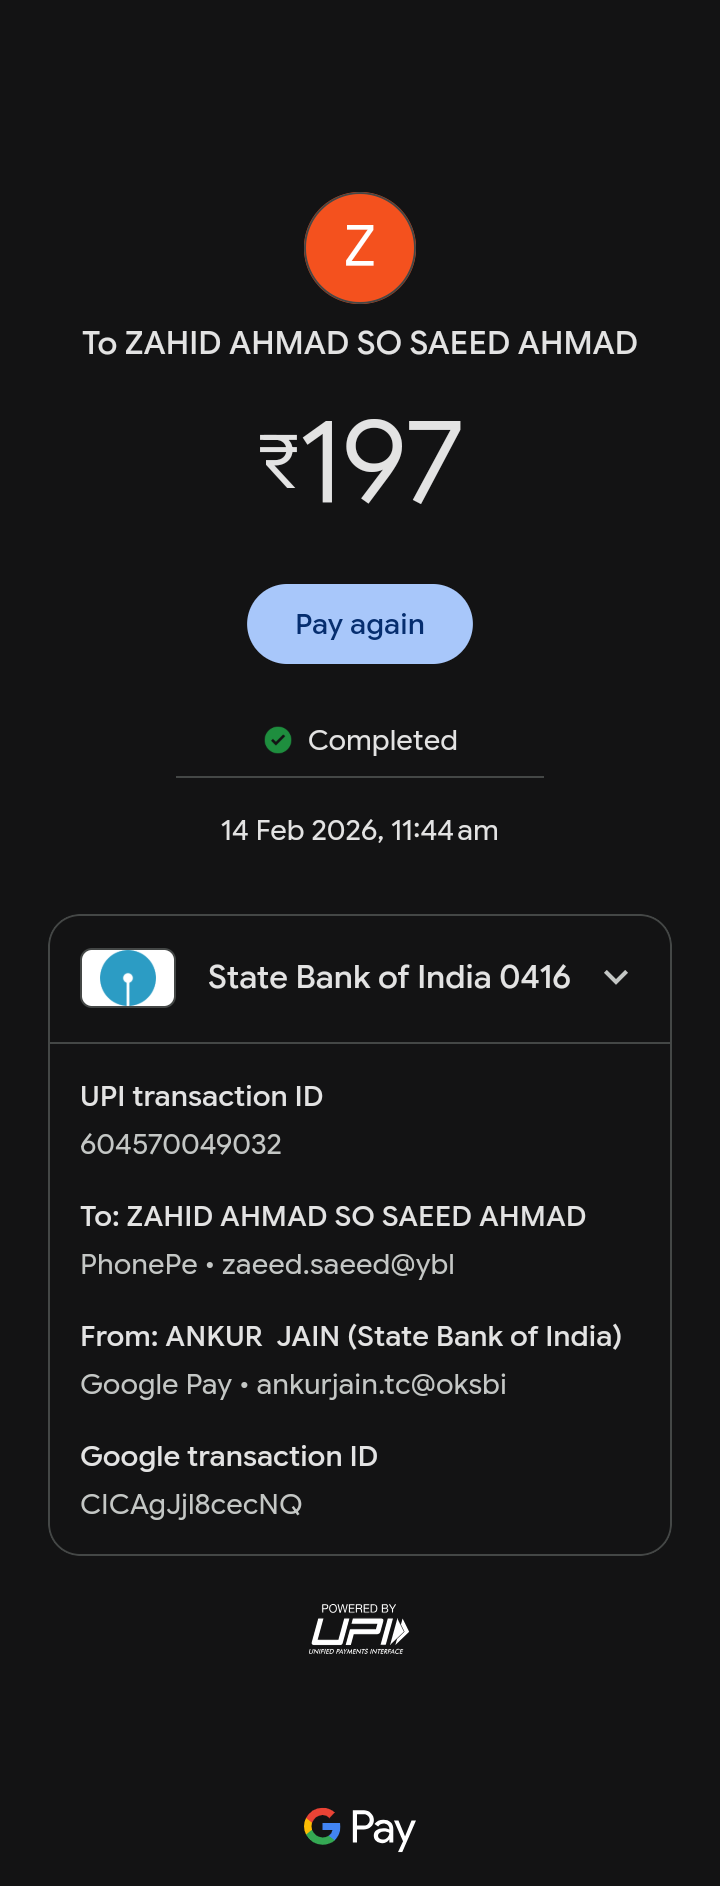Click Google transaction ID value CICAgJjl8cecNQ
The image size is (720, 1886).
pos(191,1504)
